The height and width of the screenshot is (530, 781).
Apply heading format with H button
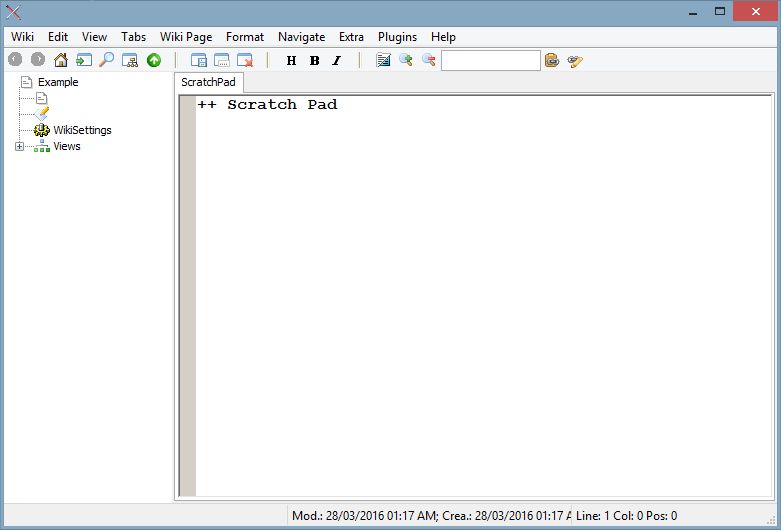[291, 61]
